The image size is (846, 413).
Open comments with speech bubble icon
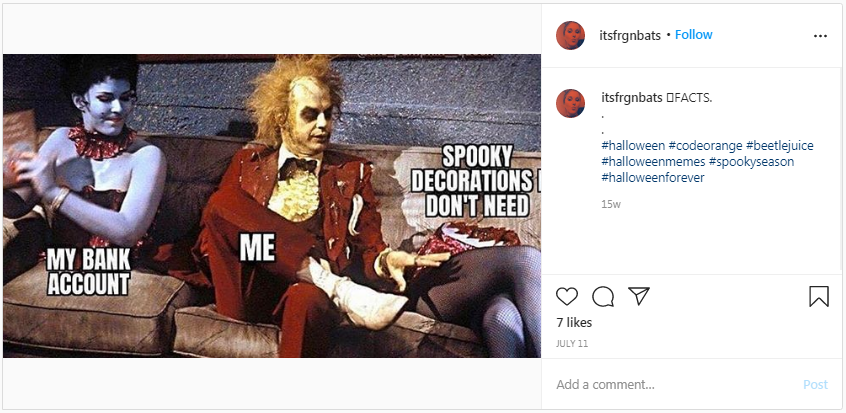pos(603,296)
